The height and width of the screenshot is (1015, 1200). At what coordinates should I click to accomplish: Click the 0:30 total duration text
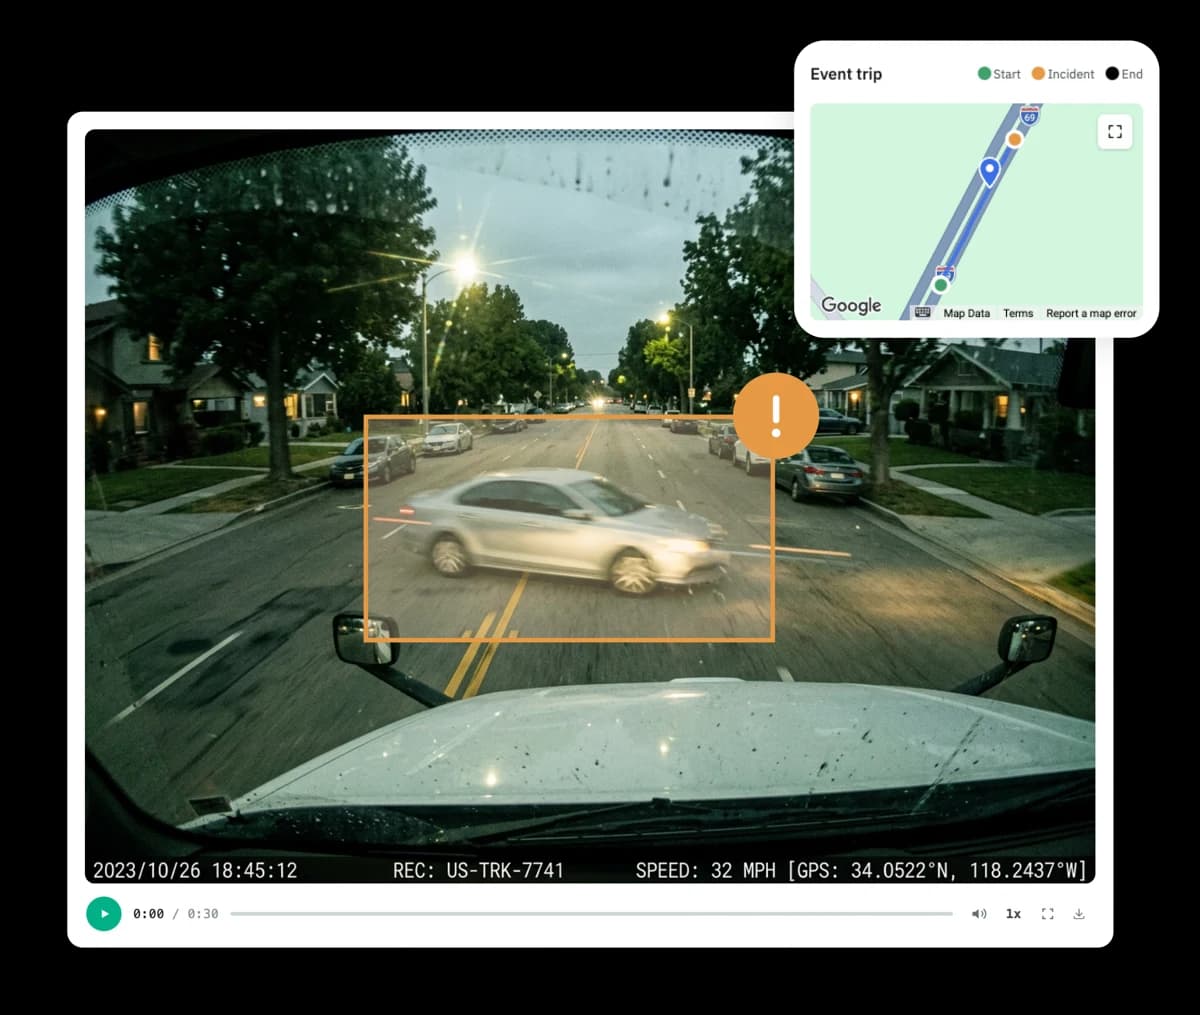coord(203,914)
